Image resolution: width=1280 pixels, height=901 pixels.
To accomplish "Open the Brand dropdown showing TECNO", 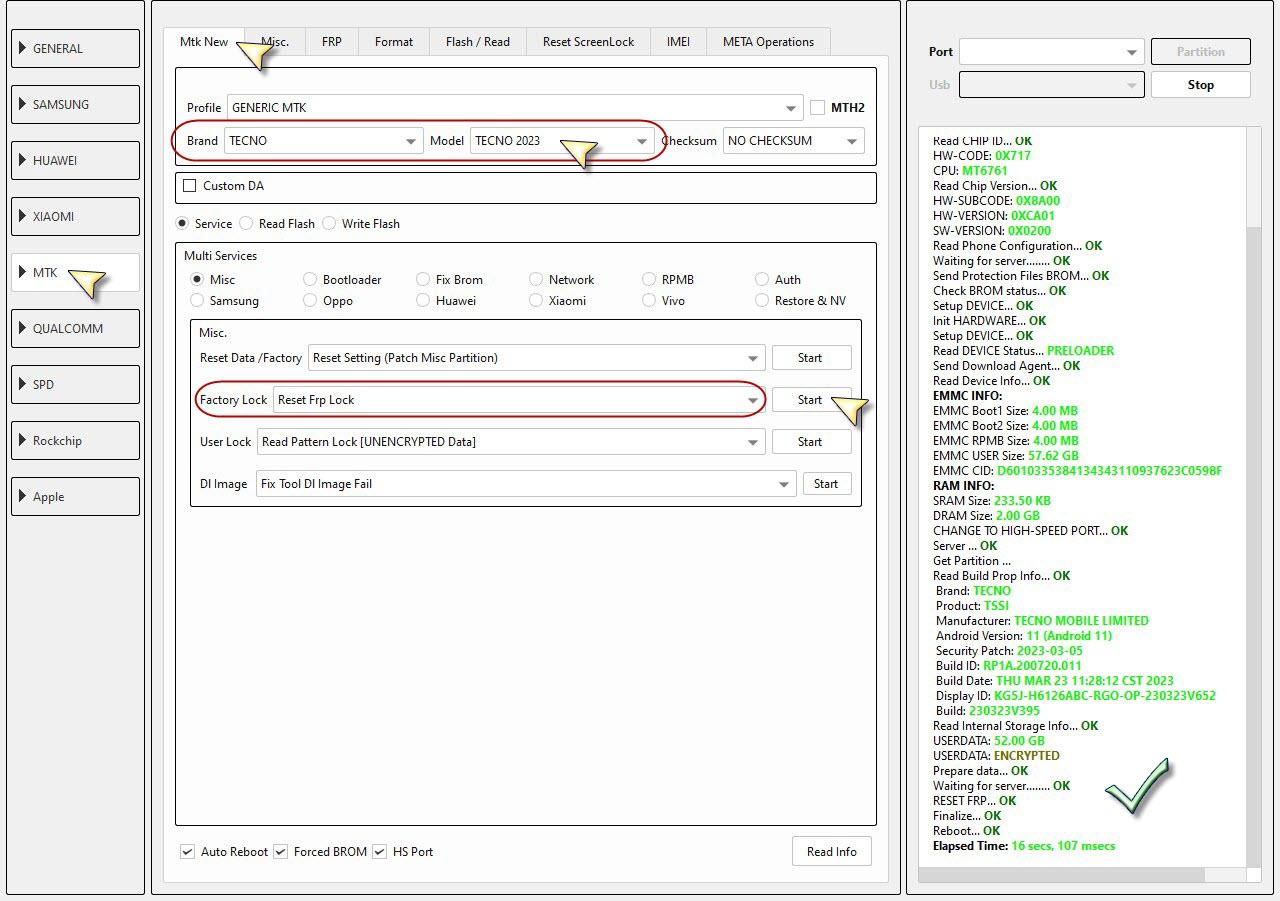I will pyautogui.click(x=322, y=141).
